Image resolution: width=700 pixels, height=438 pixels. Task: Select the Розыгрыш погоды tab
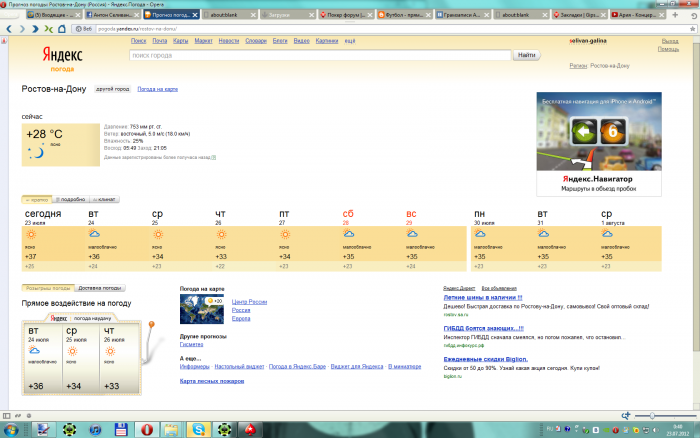48,288
